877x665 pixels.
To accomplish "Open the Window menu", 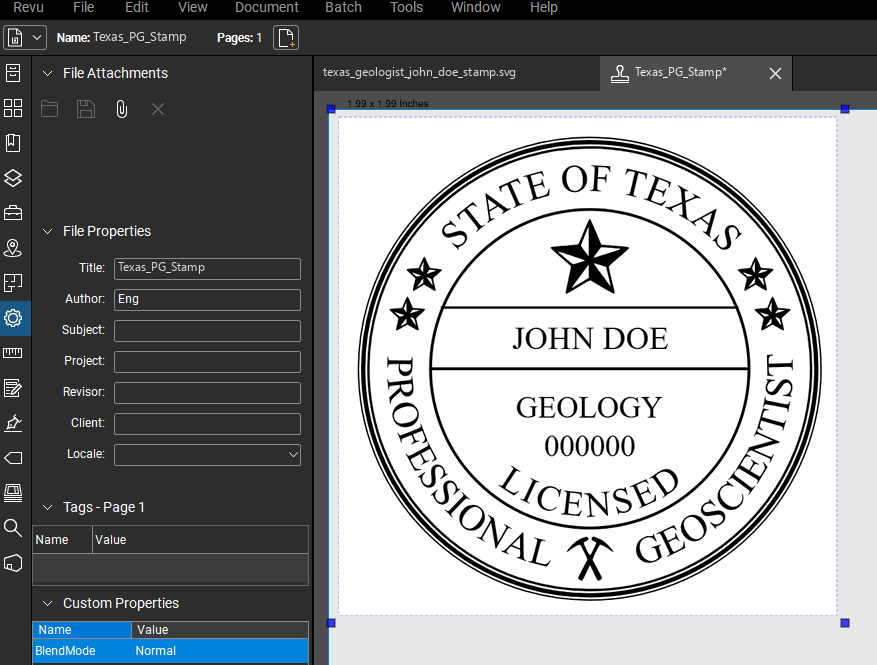I will click(x=475, y=7).
